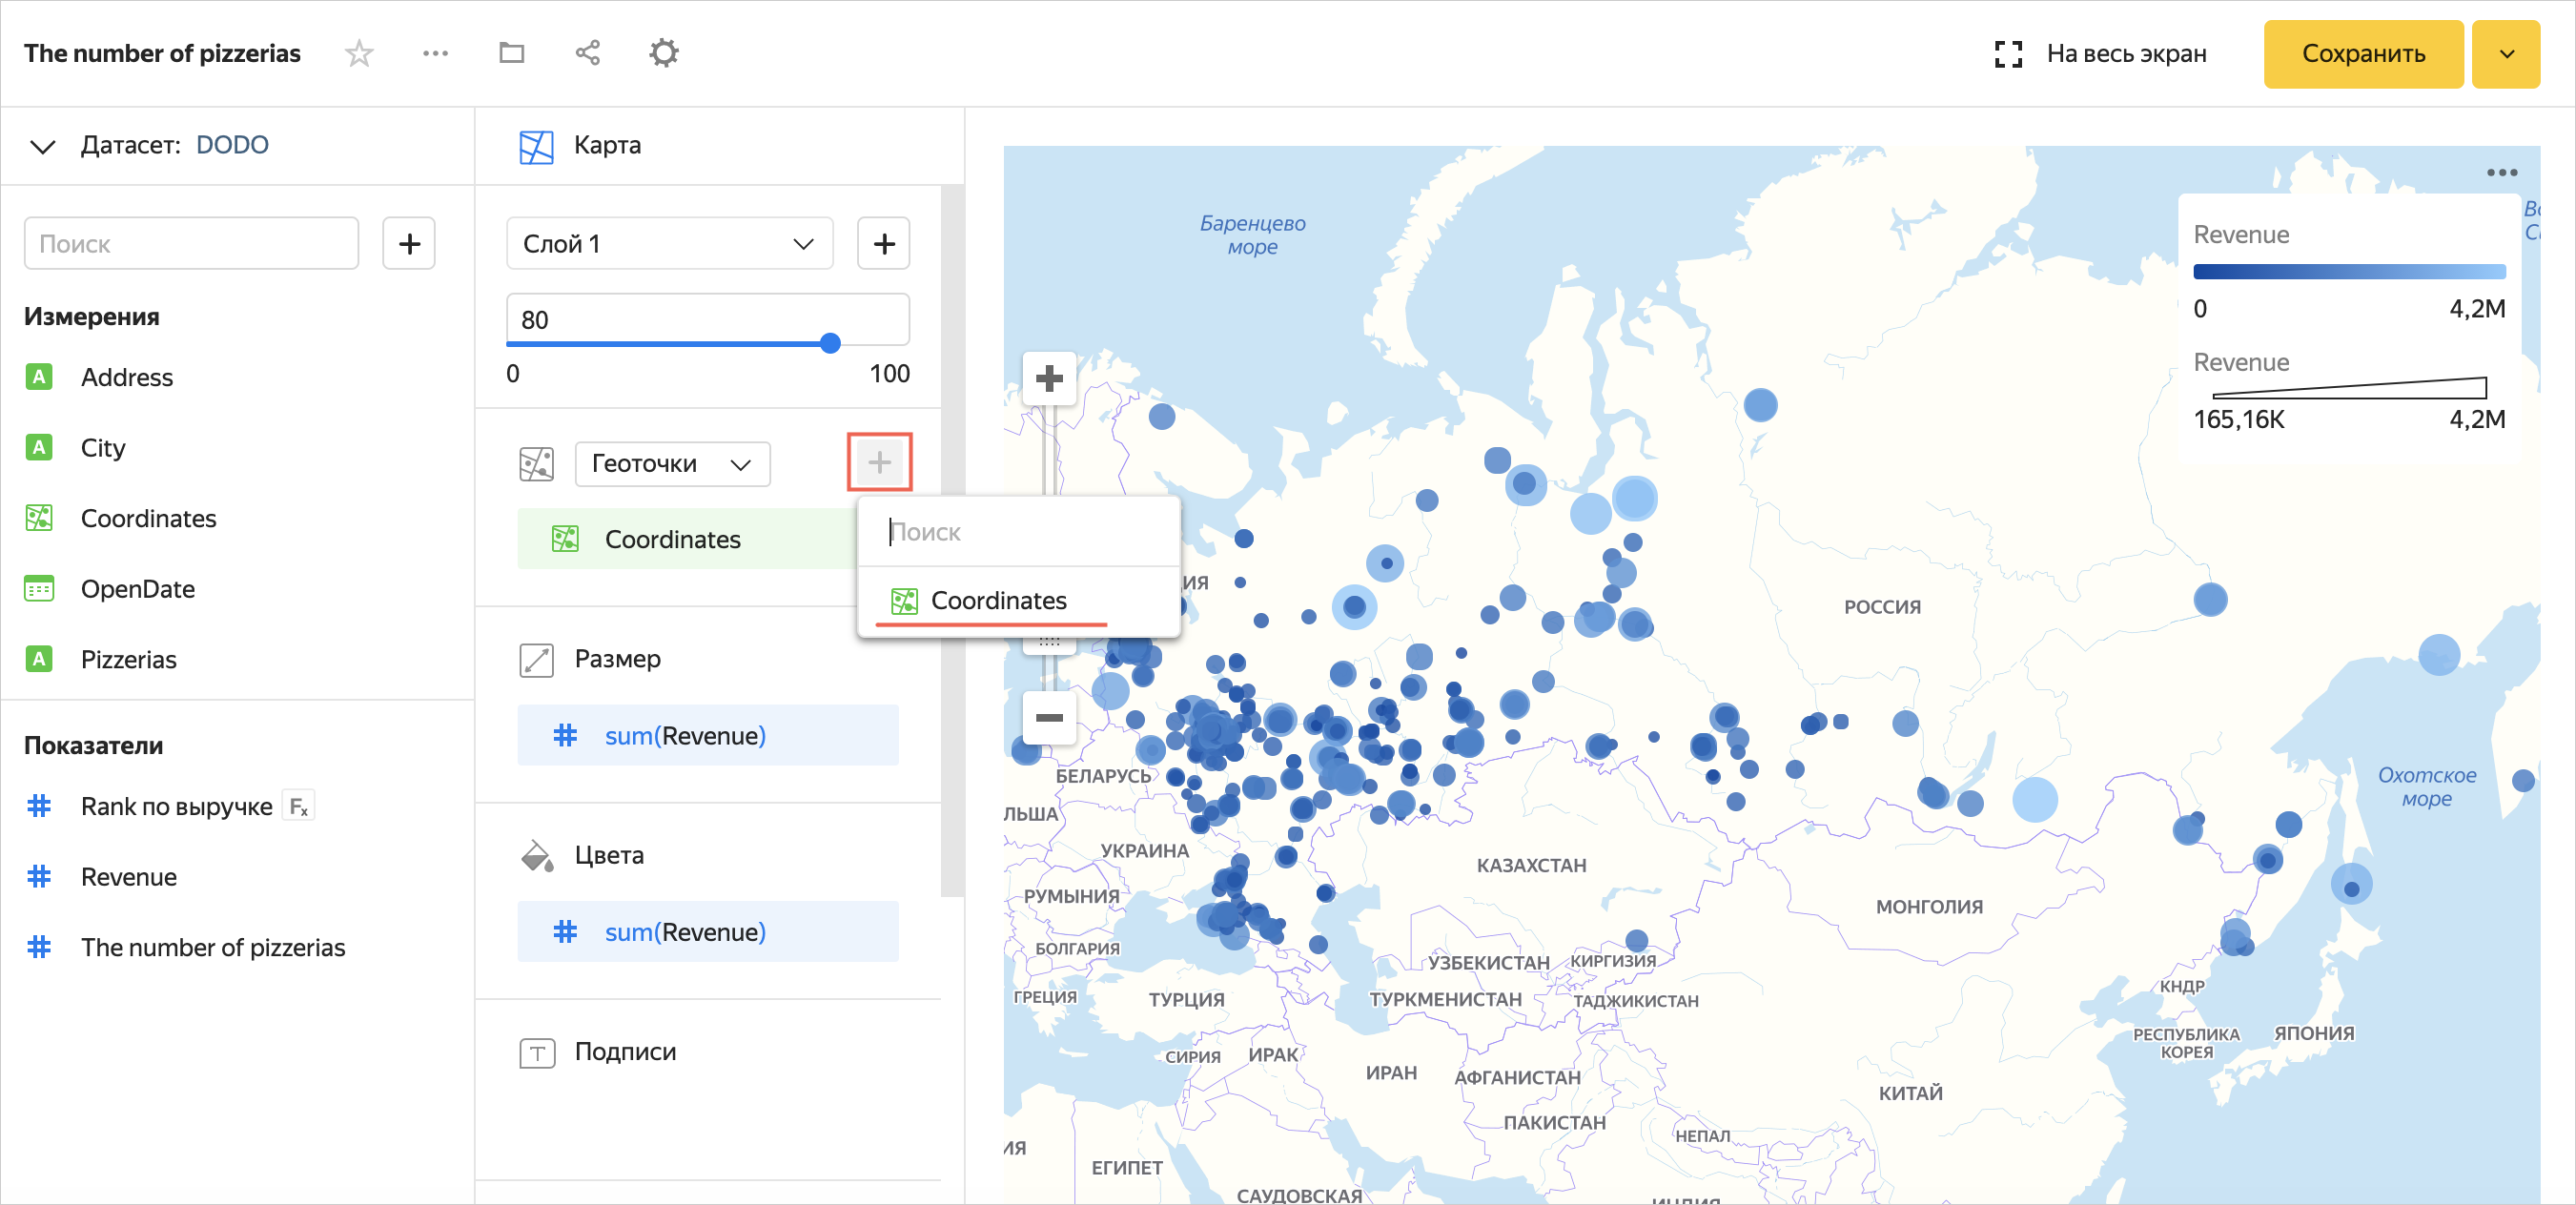Select The number of pizzerias measure
This screenshot has width=2576, height=1205.
[x=212, y=948]
